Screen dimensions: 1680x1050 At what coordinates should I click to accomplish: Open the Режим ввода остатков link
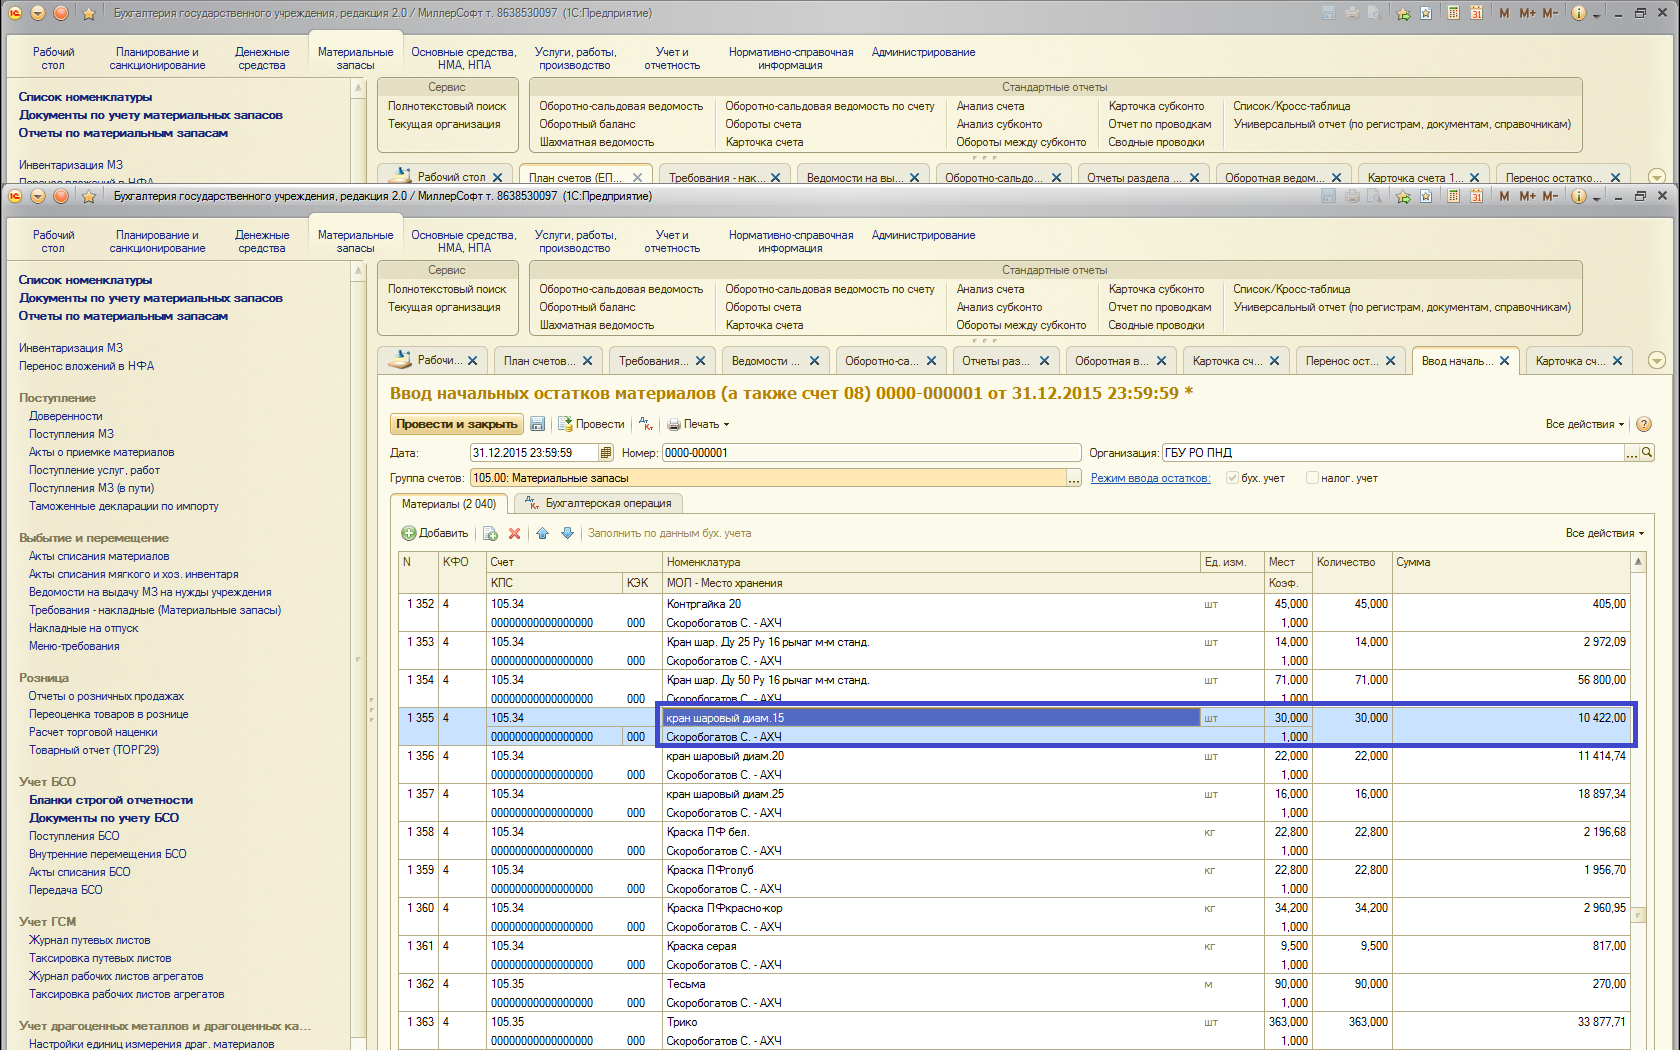click(x=1150, y=478)
